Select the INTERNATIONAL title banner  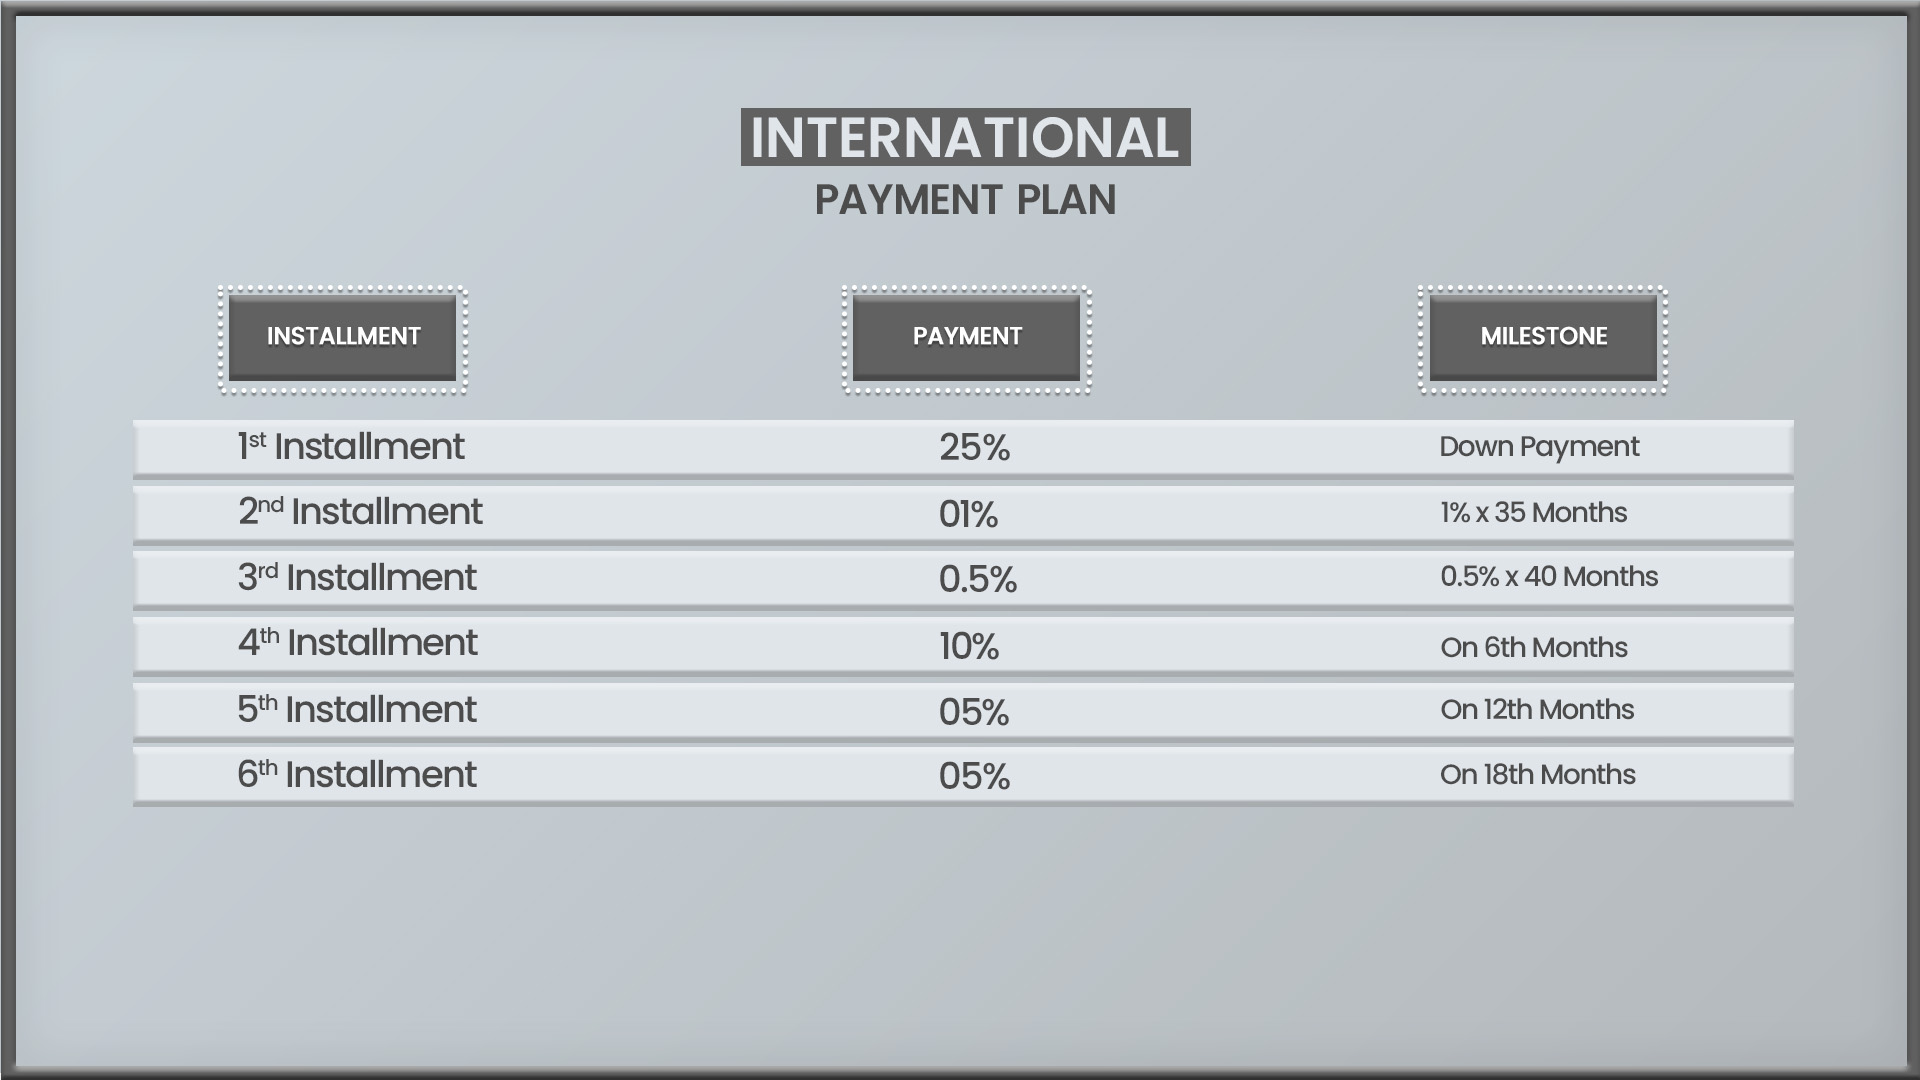[965, 137]
